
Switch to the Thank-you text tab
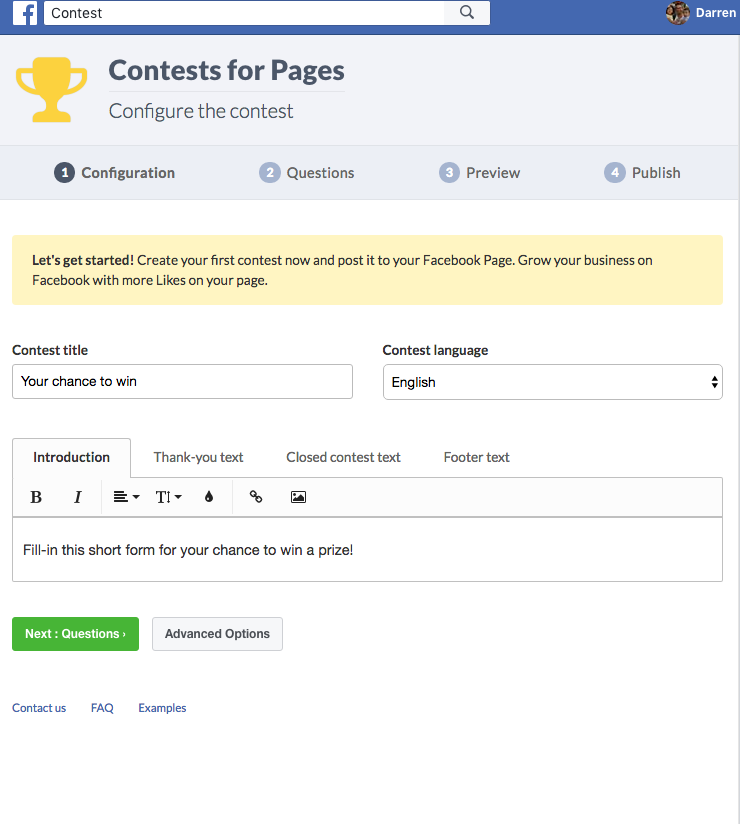[197, 457]
